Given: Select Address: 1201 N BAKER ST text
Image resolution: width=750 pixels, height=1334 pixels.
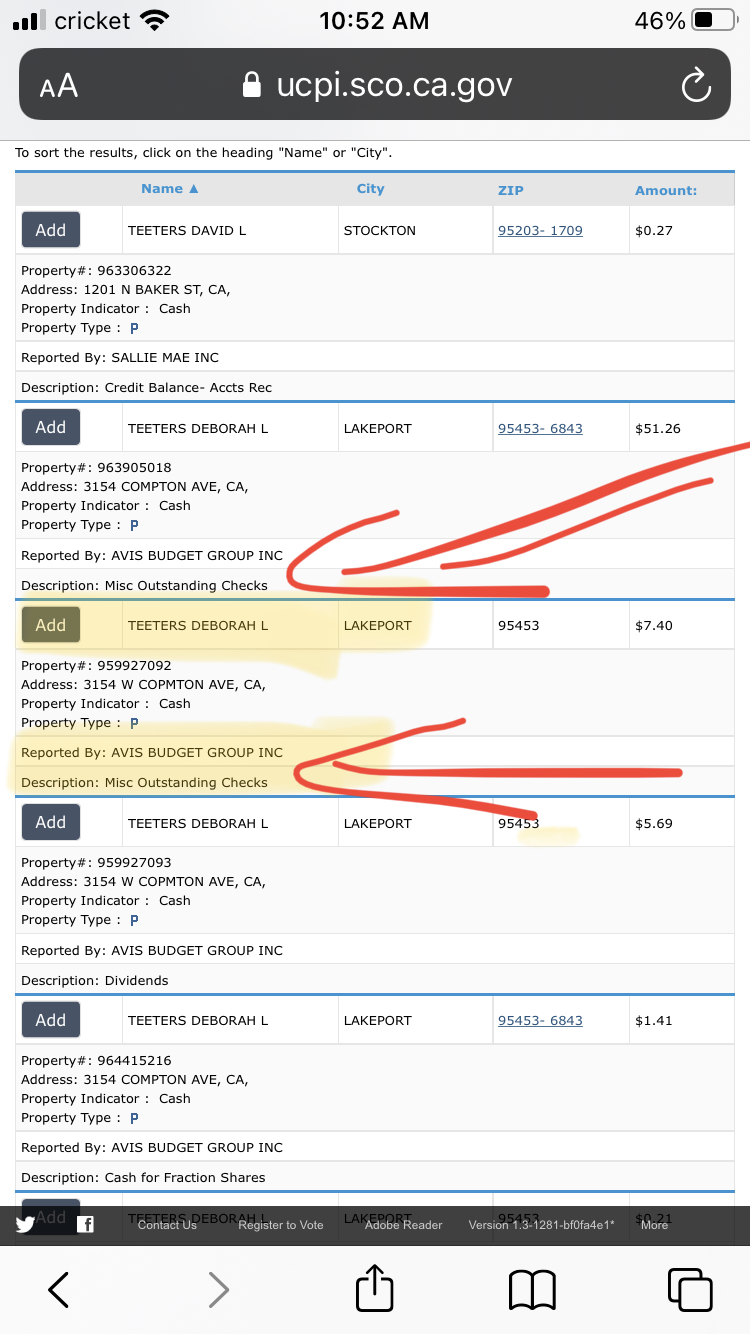Looking at the screenshot, I should (x=126, y=290).
